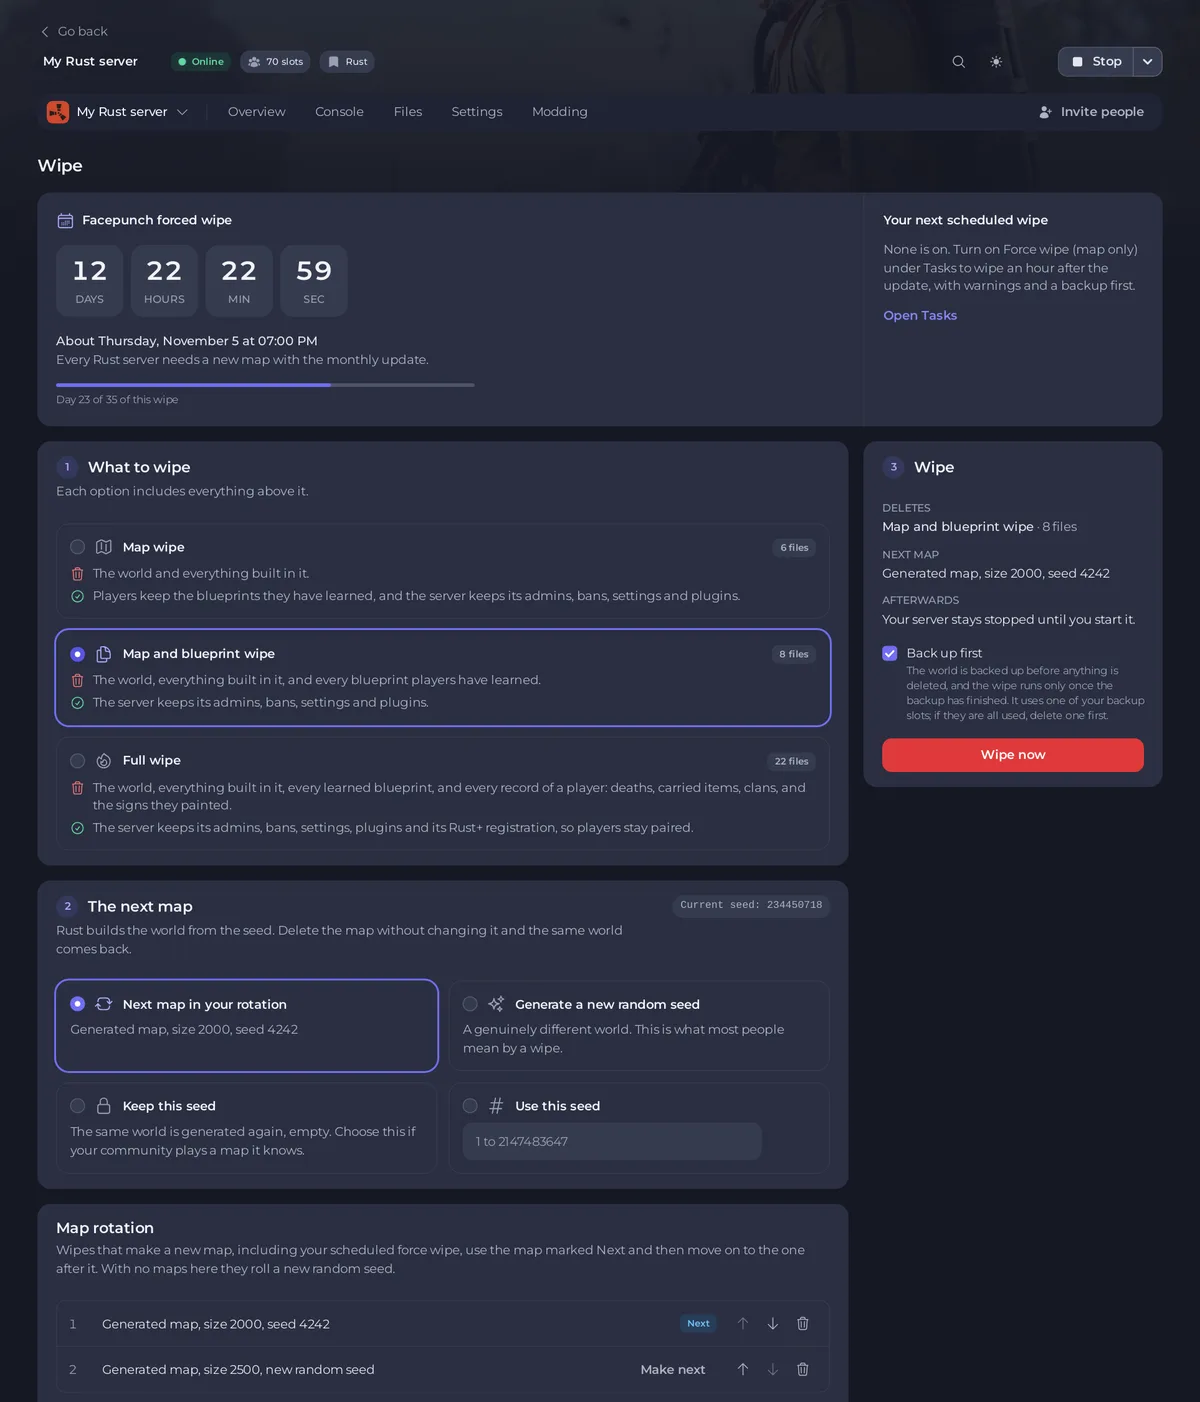
Task: Select the Map and blueprint wipe radio
Action: tap(77, 654)
